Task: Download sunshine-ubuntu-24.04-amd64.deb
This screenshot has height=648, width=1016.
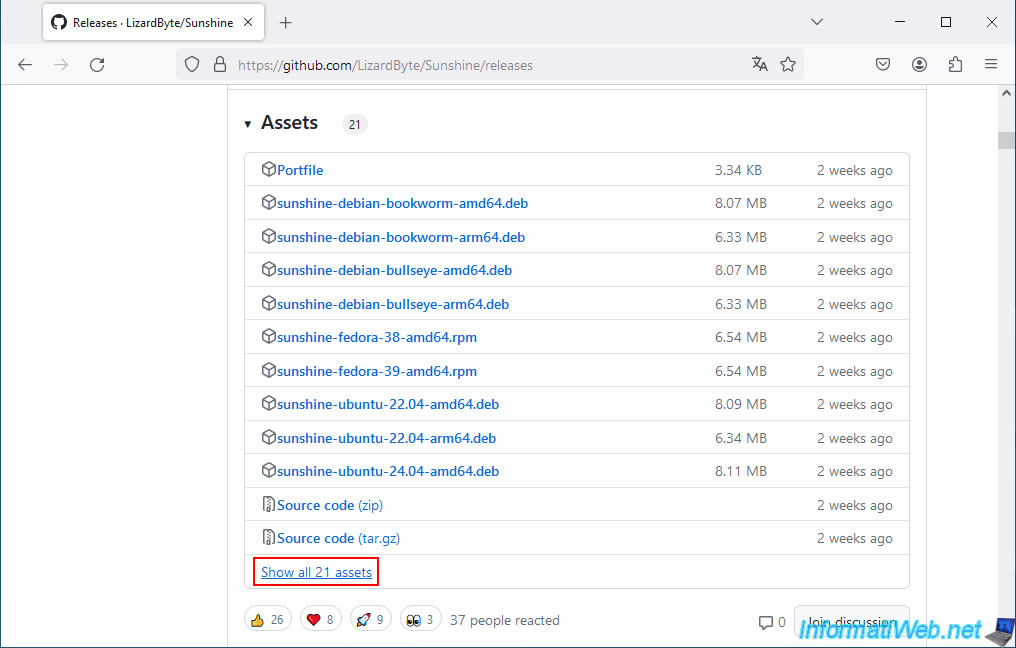Action: click(x=387, y=471)
